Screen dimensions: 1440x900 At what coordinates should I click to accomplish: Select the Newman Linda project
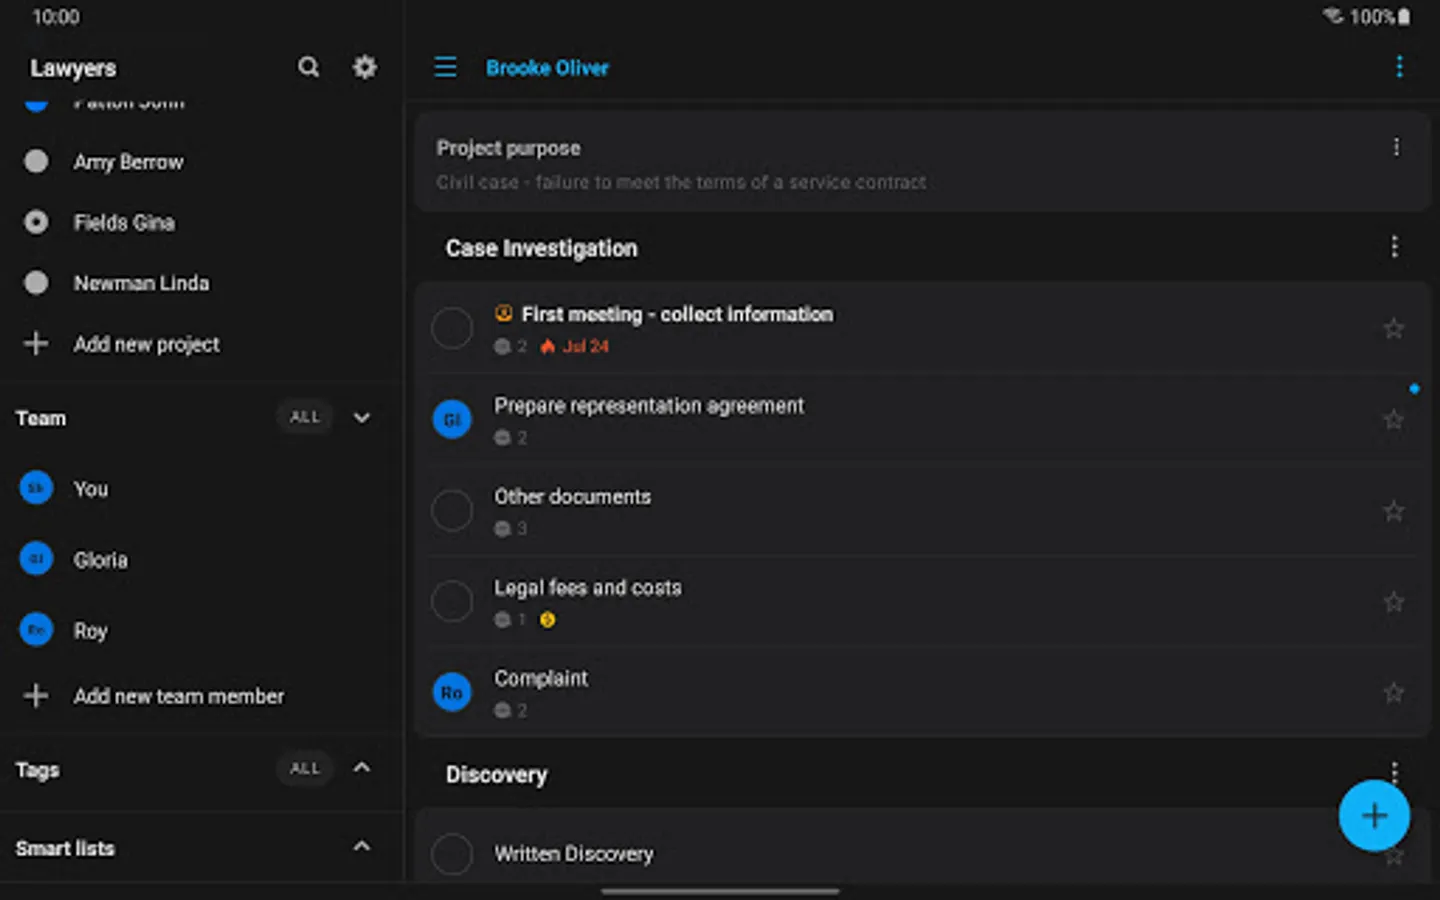pyautogui.click(x=141, y=283)
